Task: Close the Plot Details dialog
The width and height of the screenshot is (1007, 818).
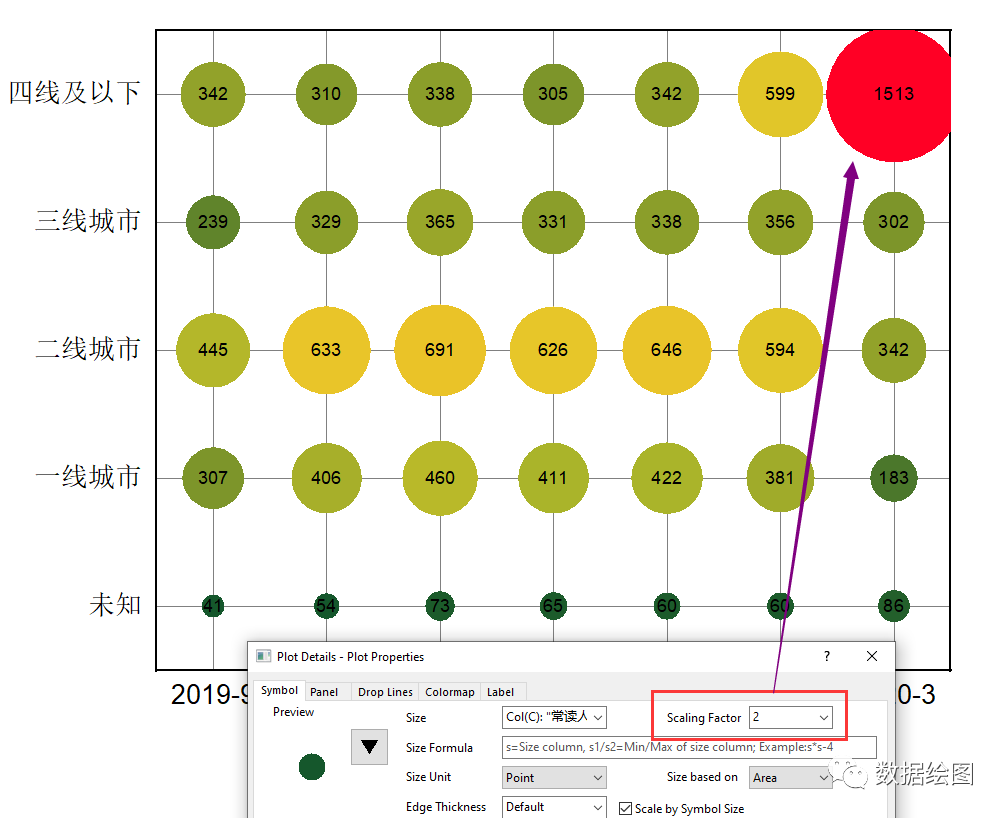Action: (x=872, y=657)
